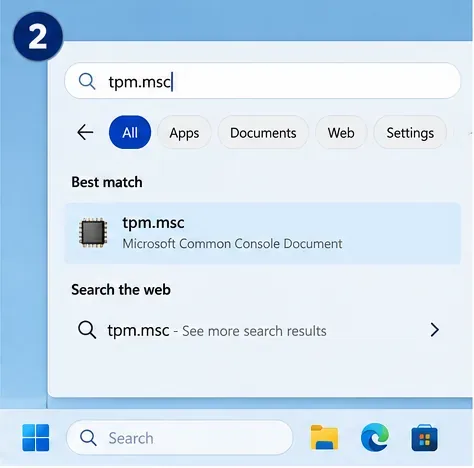This screenshot has height=468, width=474.
Task: Go back using the left arrow
Action: click(85, 132)
